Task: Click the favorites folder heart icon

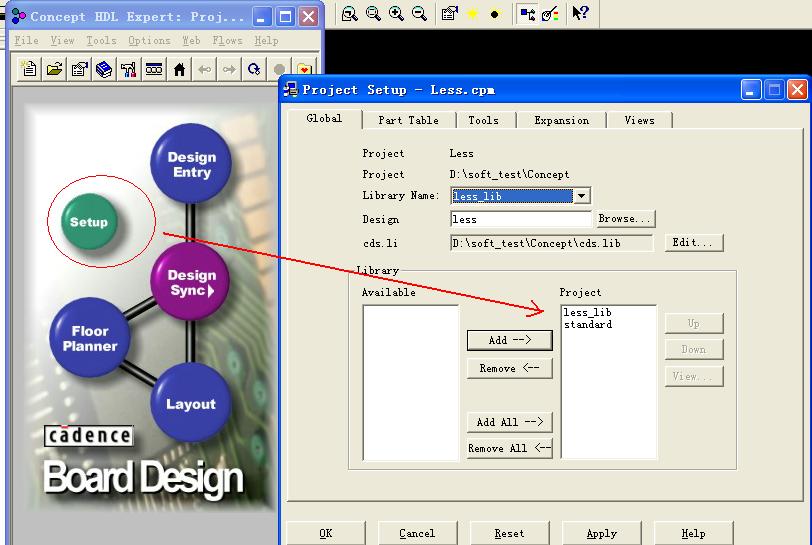Action: (304, 69)
